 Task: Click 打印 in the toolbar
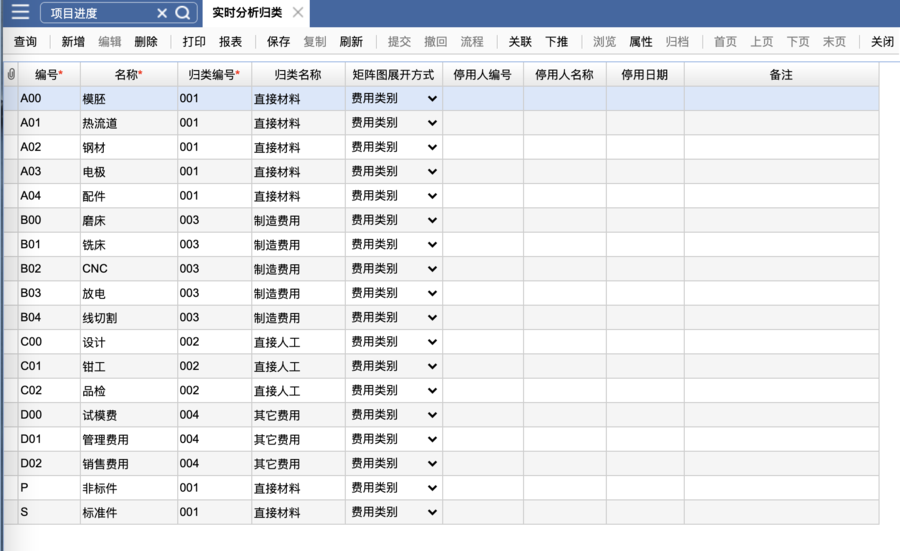(x=194, y=41)
